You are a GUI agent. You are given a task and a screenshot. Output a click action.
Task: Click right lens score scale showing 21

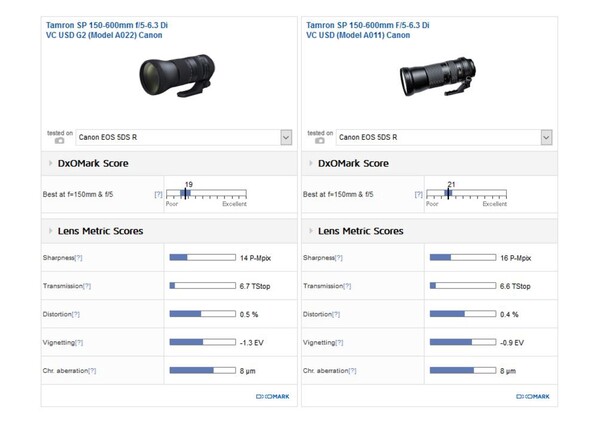tap(466, 194)
